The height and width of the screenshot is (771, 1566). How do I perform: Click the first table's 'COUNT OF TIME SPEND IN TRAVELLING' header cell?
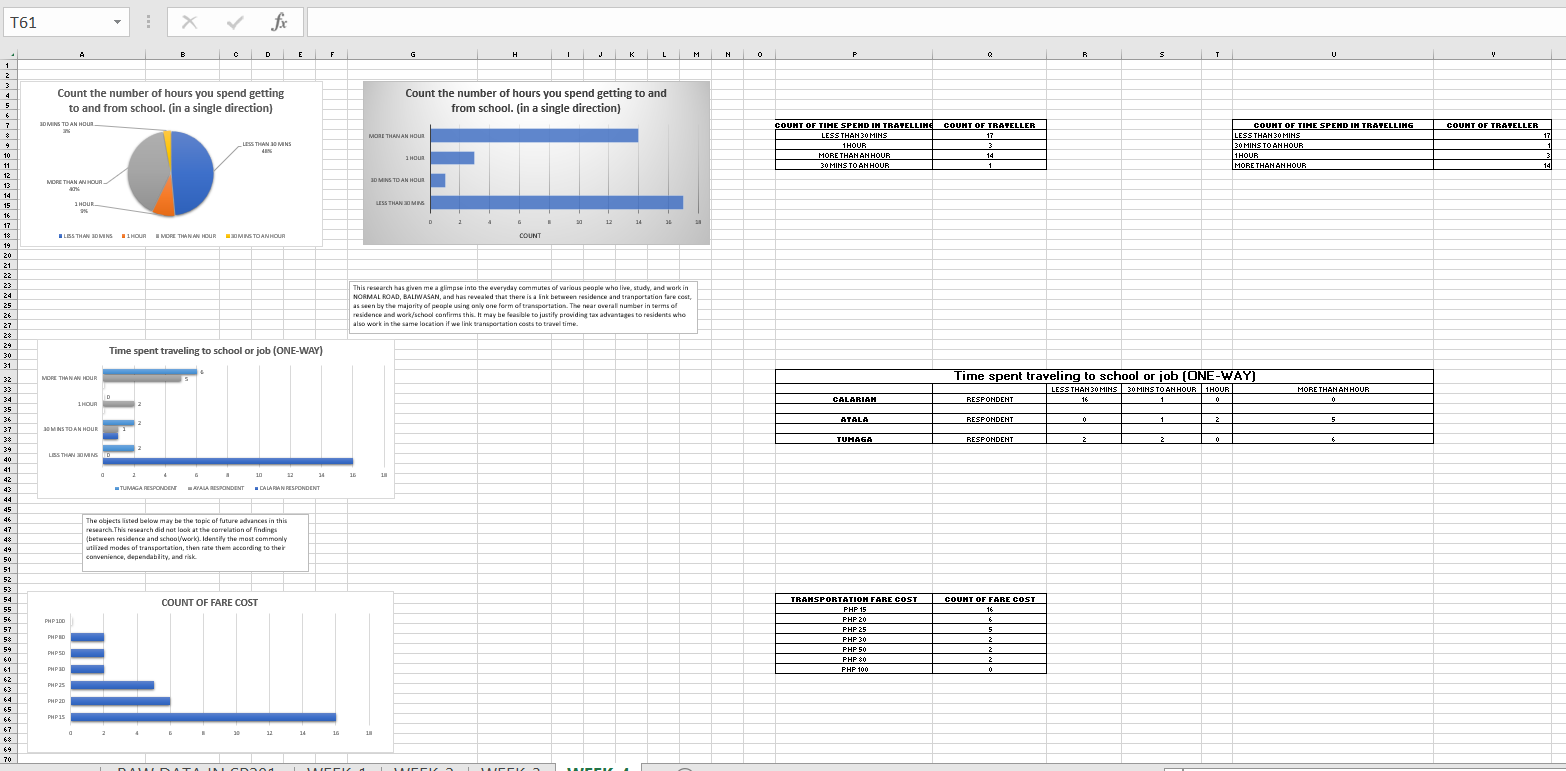tap(854, 125)
